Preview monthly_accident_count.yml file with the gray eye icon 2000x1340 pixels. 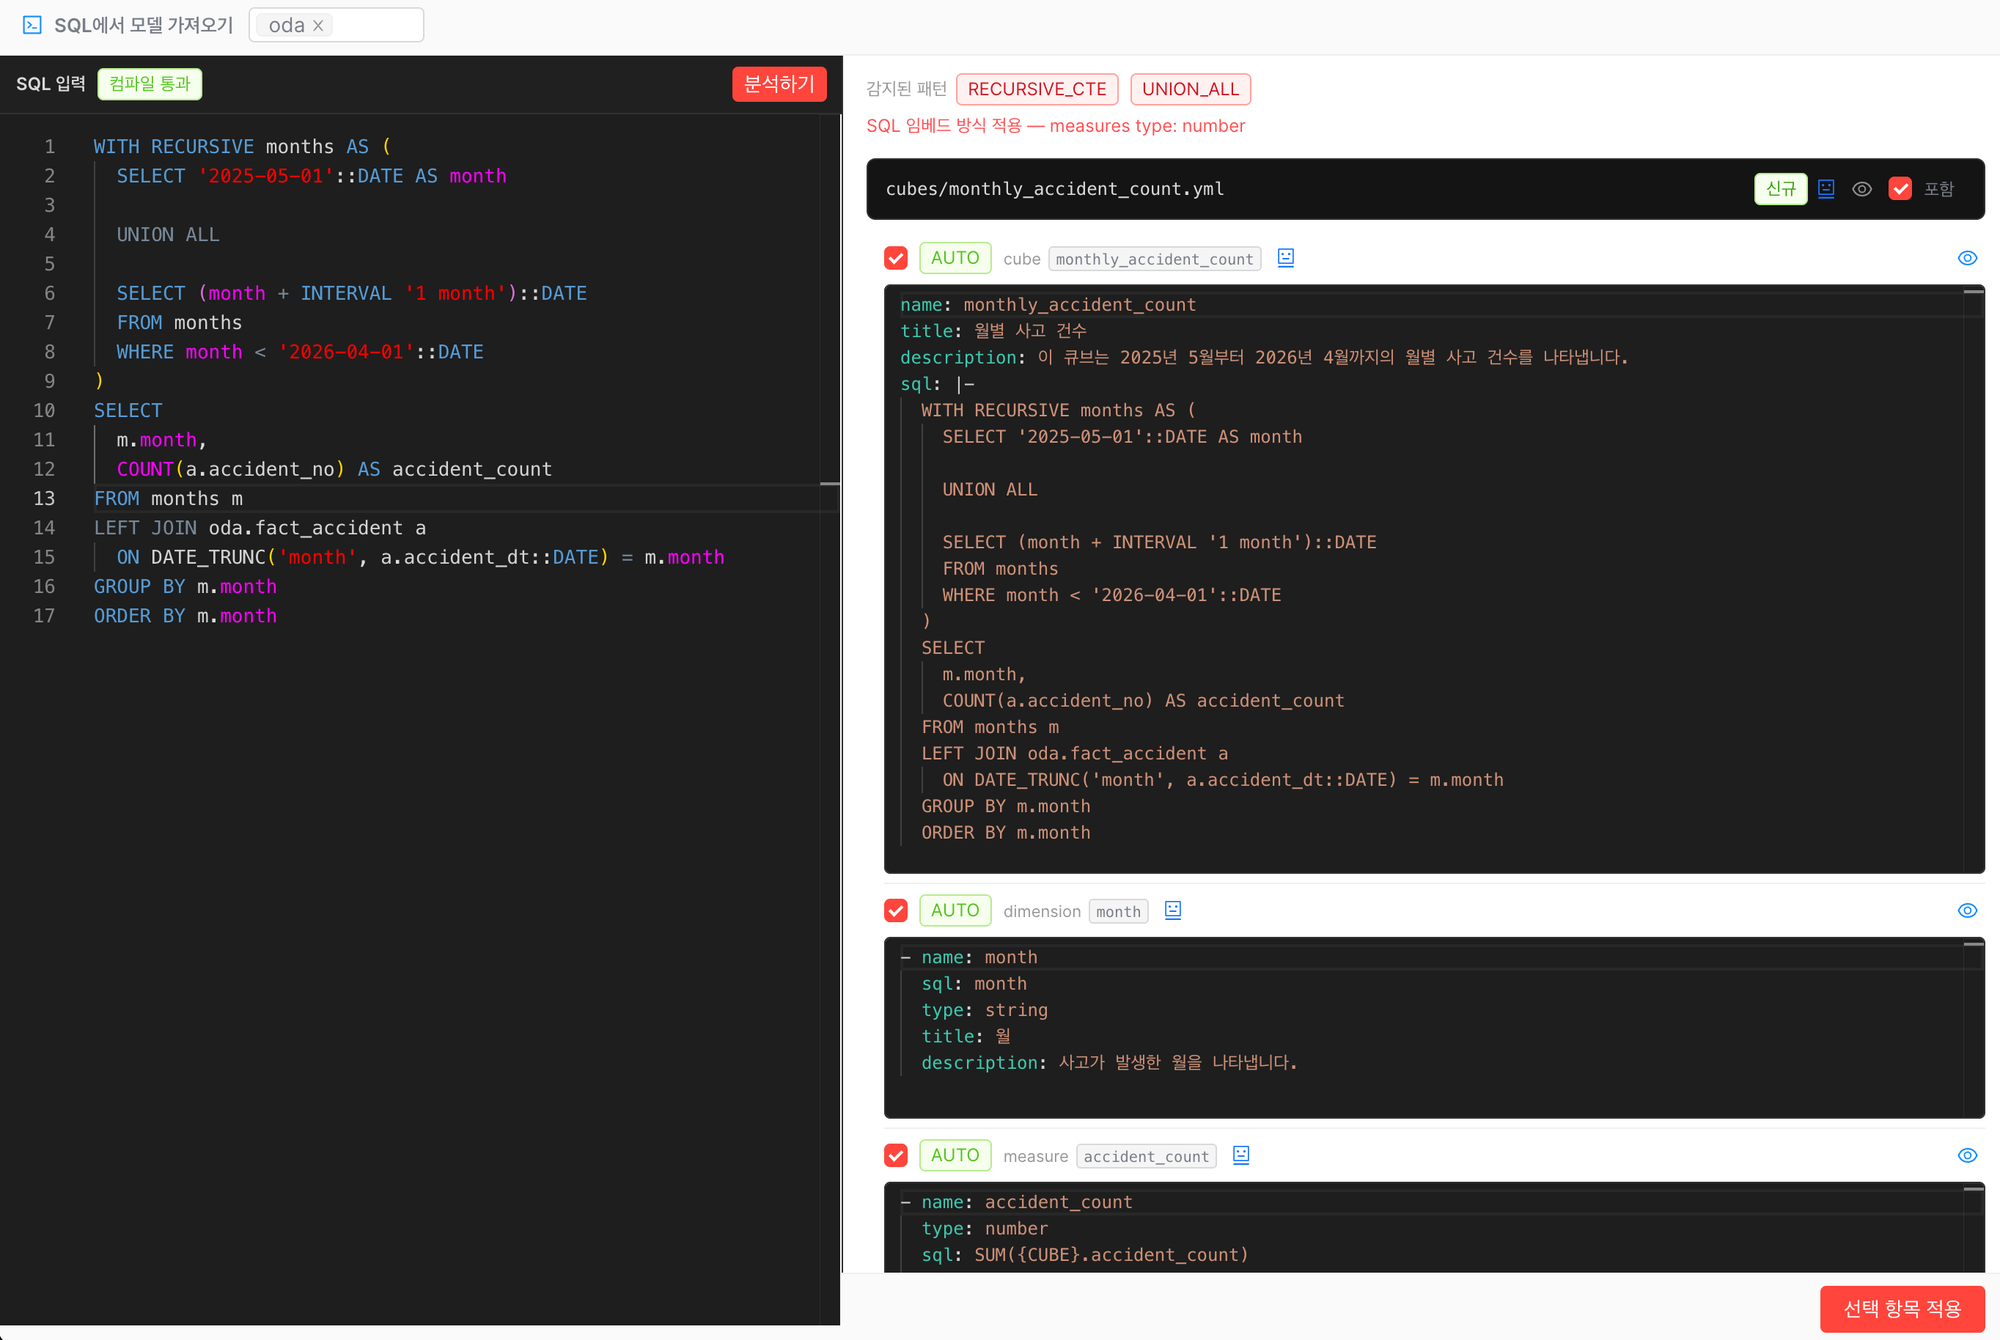point(1862,189)
